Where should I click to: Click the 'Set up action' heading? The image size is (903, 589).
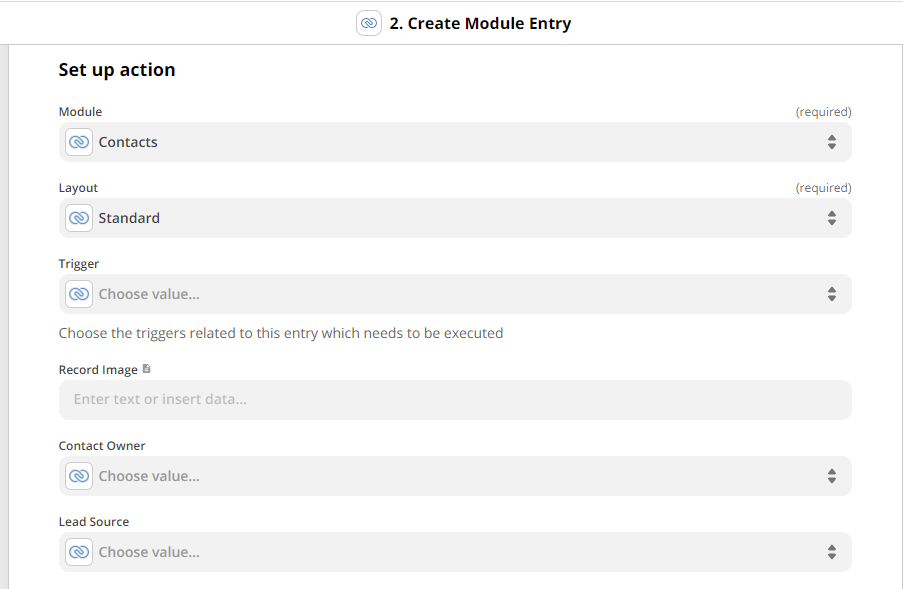coord(117,70)
